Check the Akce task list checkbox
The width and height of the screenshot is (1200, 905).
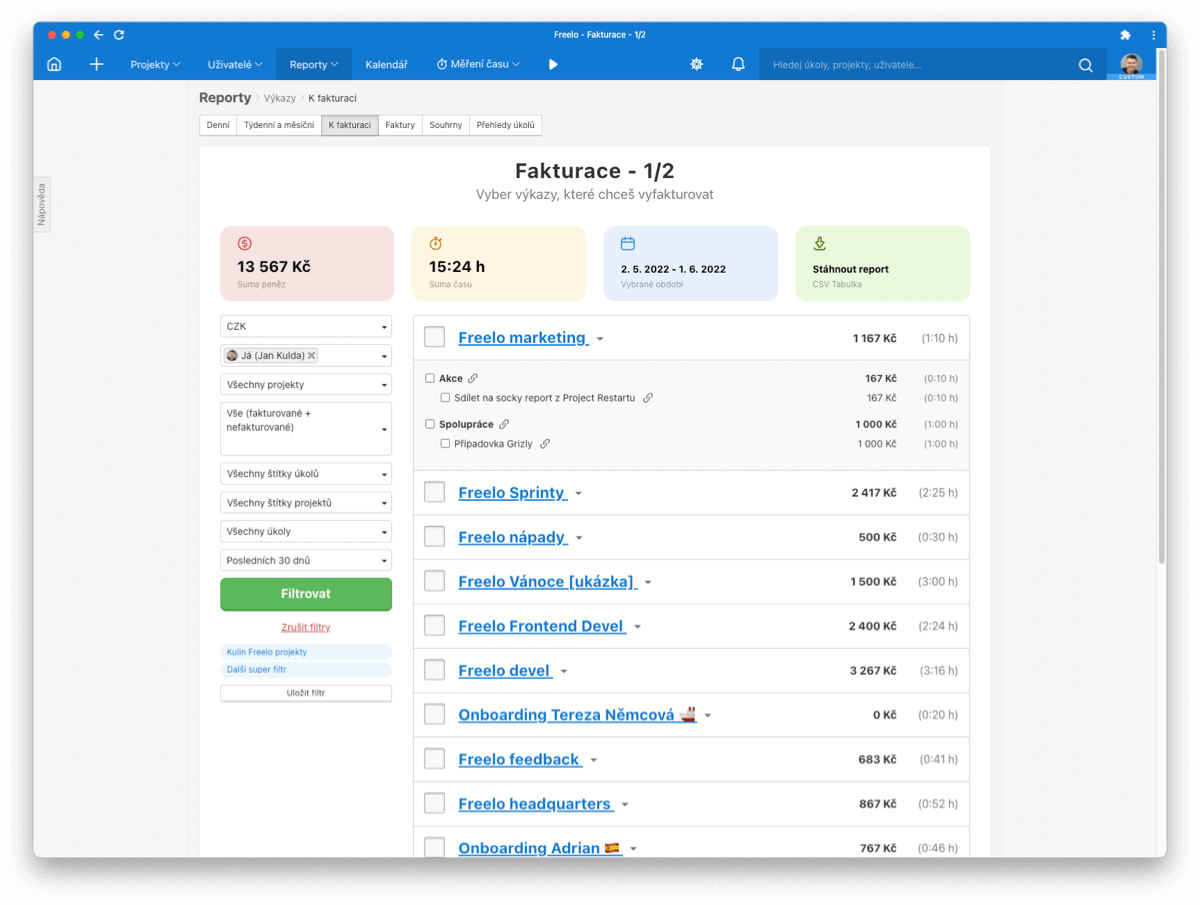point(430,378)
